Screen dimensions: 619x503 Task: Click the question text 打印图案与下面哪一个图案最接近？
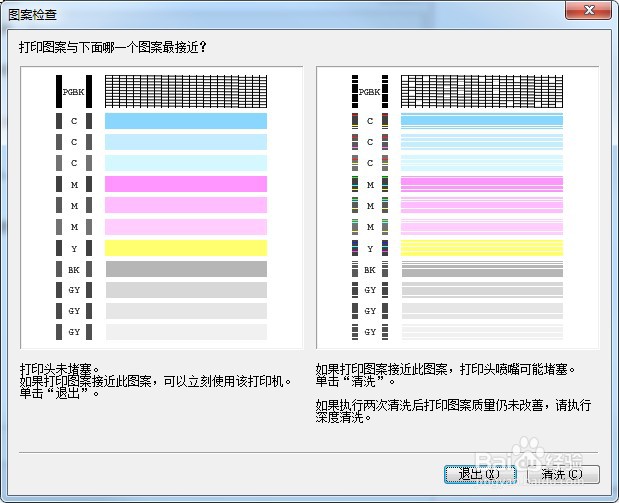point(113,47)
